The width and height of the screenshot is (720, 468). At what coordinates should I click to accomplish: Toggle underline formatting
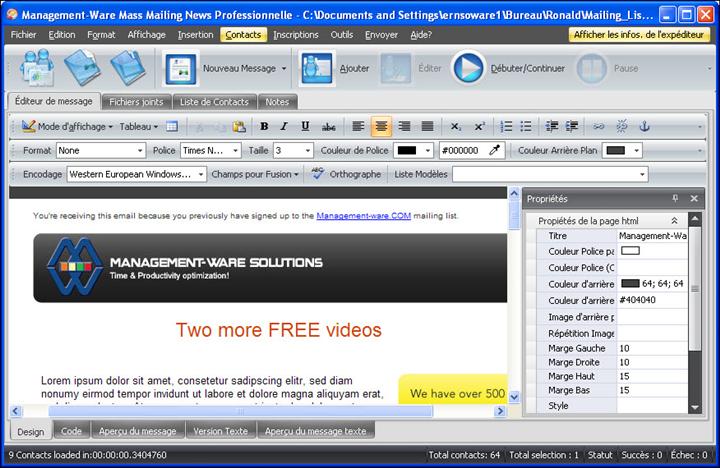pyautogui.click(x=305, y=126)
